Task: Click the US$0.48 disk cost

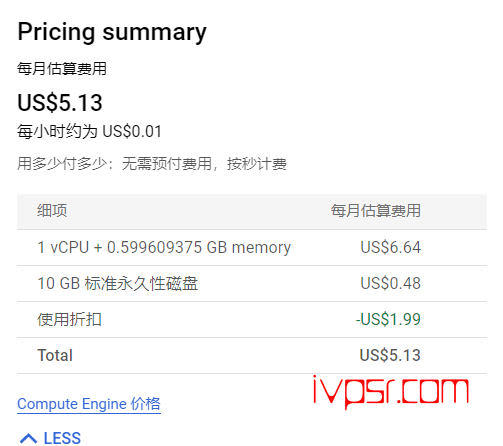Action: pos(391,283)
